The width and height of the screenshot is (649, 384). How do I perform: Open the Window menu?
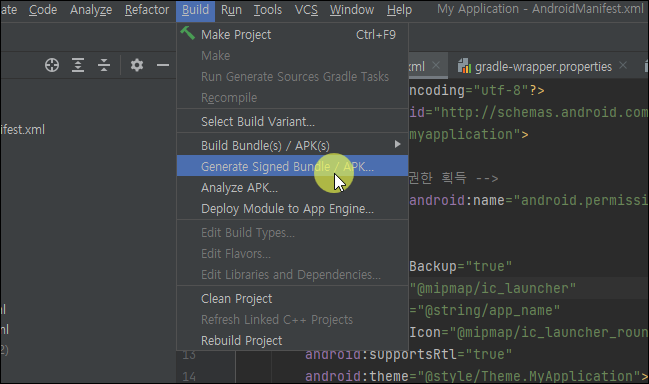tap(352, 10)
